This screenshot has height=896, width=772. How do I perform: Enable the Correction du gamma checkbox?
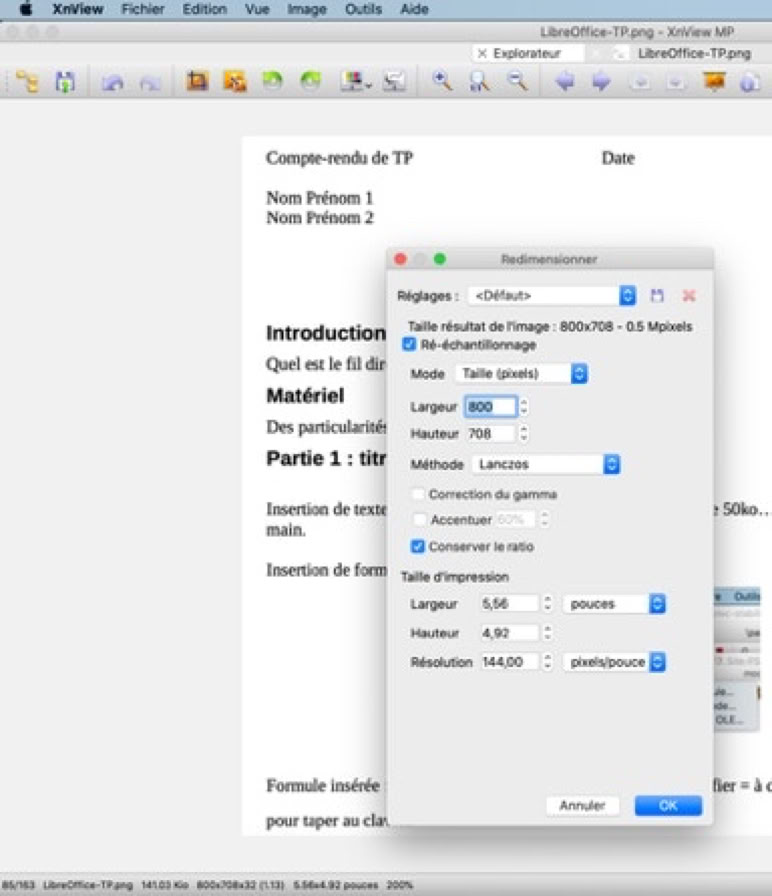419,494
